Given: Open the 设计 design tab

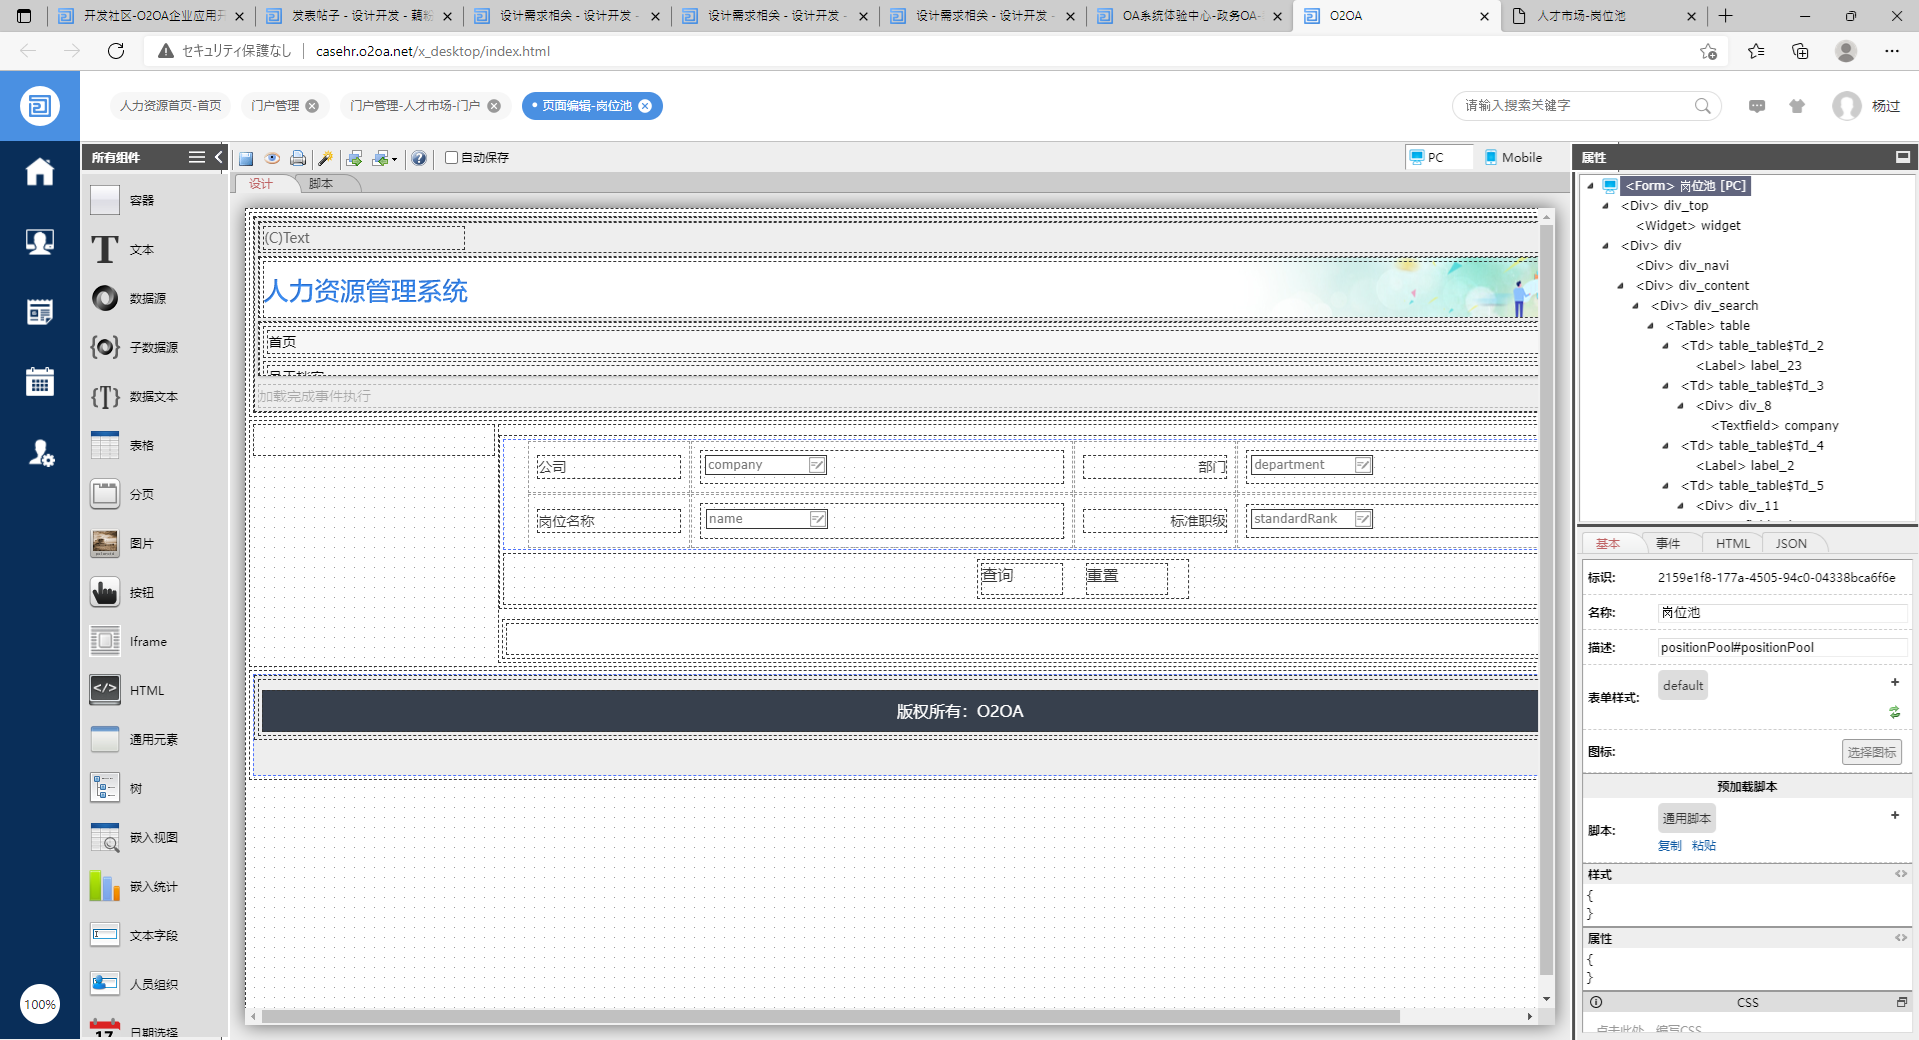Looking at the screenshot, I should tap(261, 184).
